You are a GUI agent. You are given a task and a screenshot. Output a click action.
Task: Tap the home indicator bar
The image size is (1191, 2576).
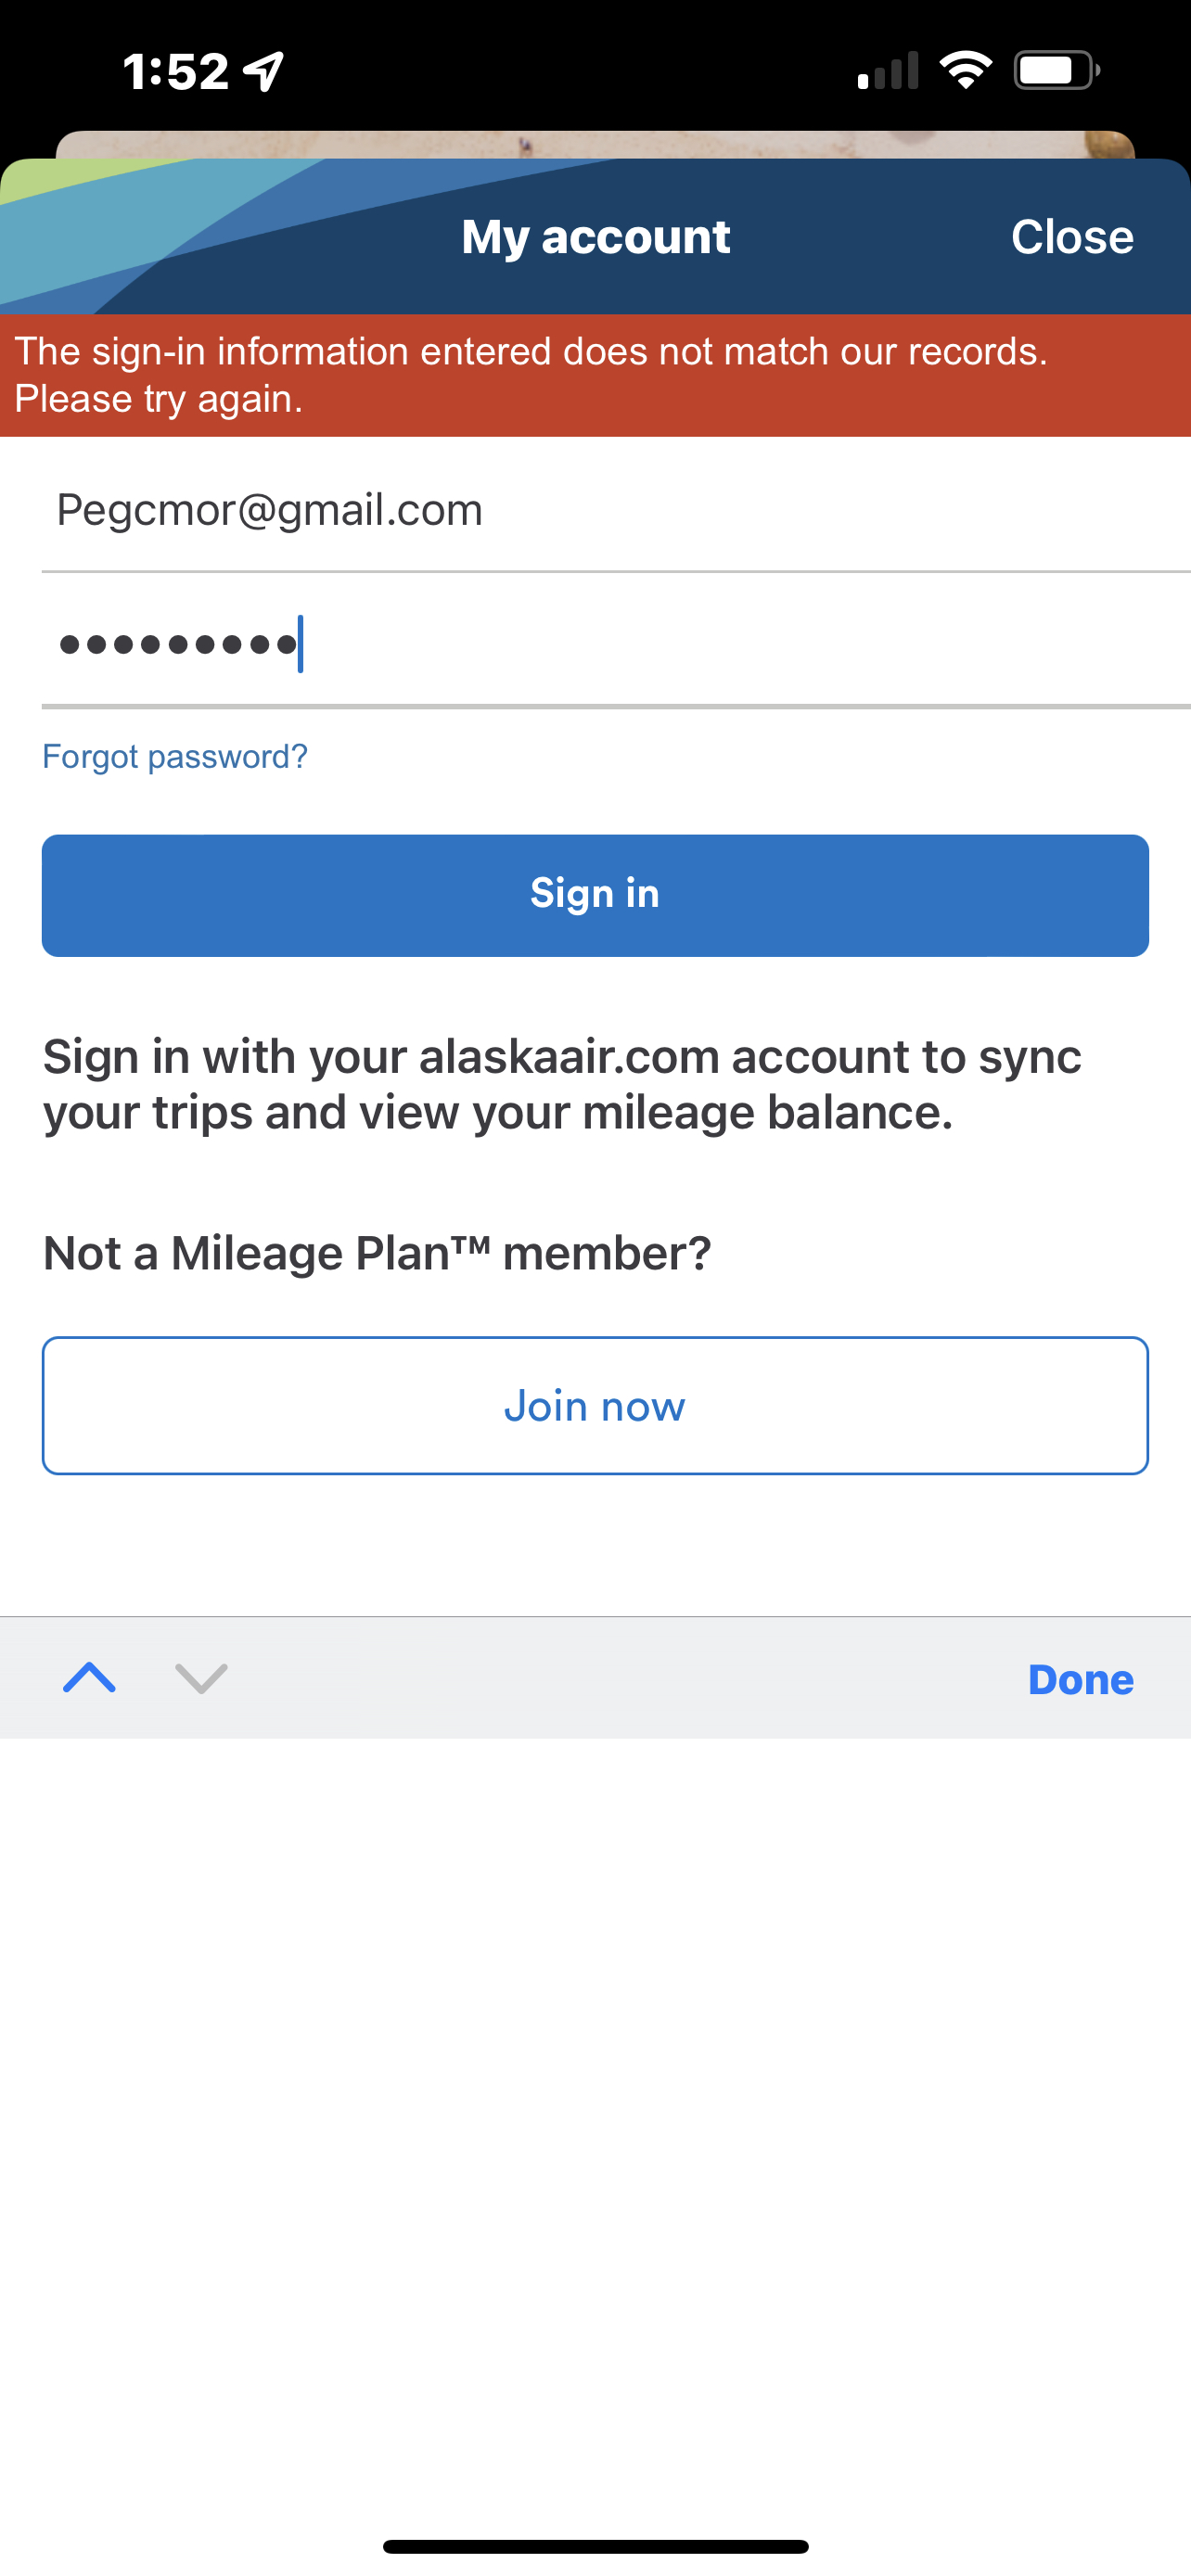click(595, 2546)
